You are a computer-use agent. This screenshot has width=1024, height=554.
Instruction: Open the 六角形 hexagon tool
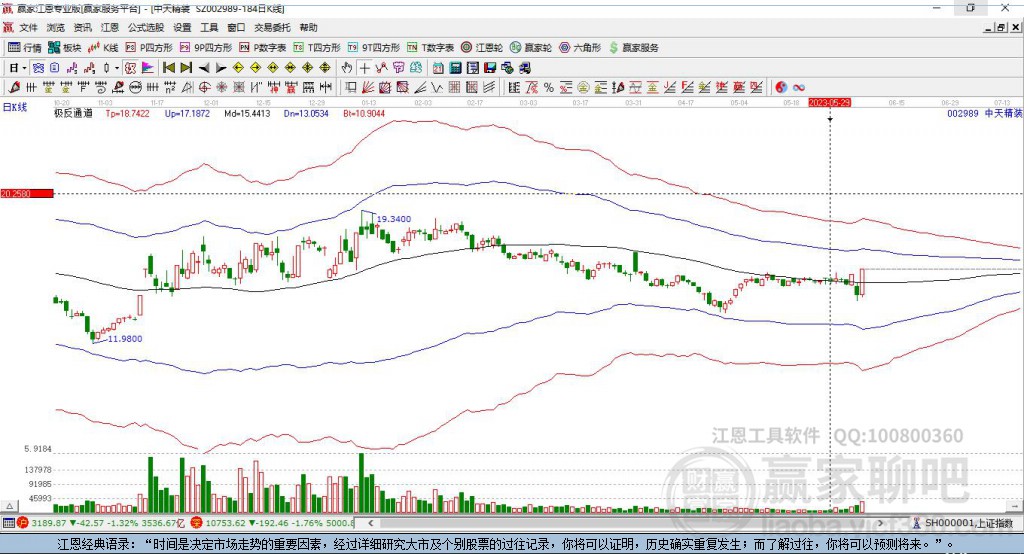click(x=580, y=48)
